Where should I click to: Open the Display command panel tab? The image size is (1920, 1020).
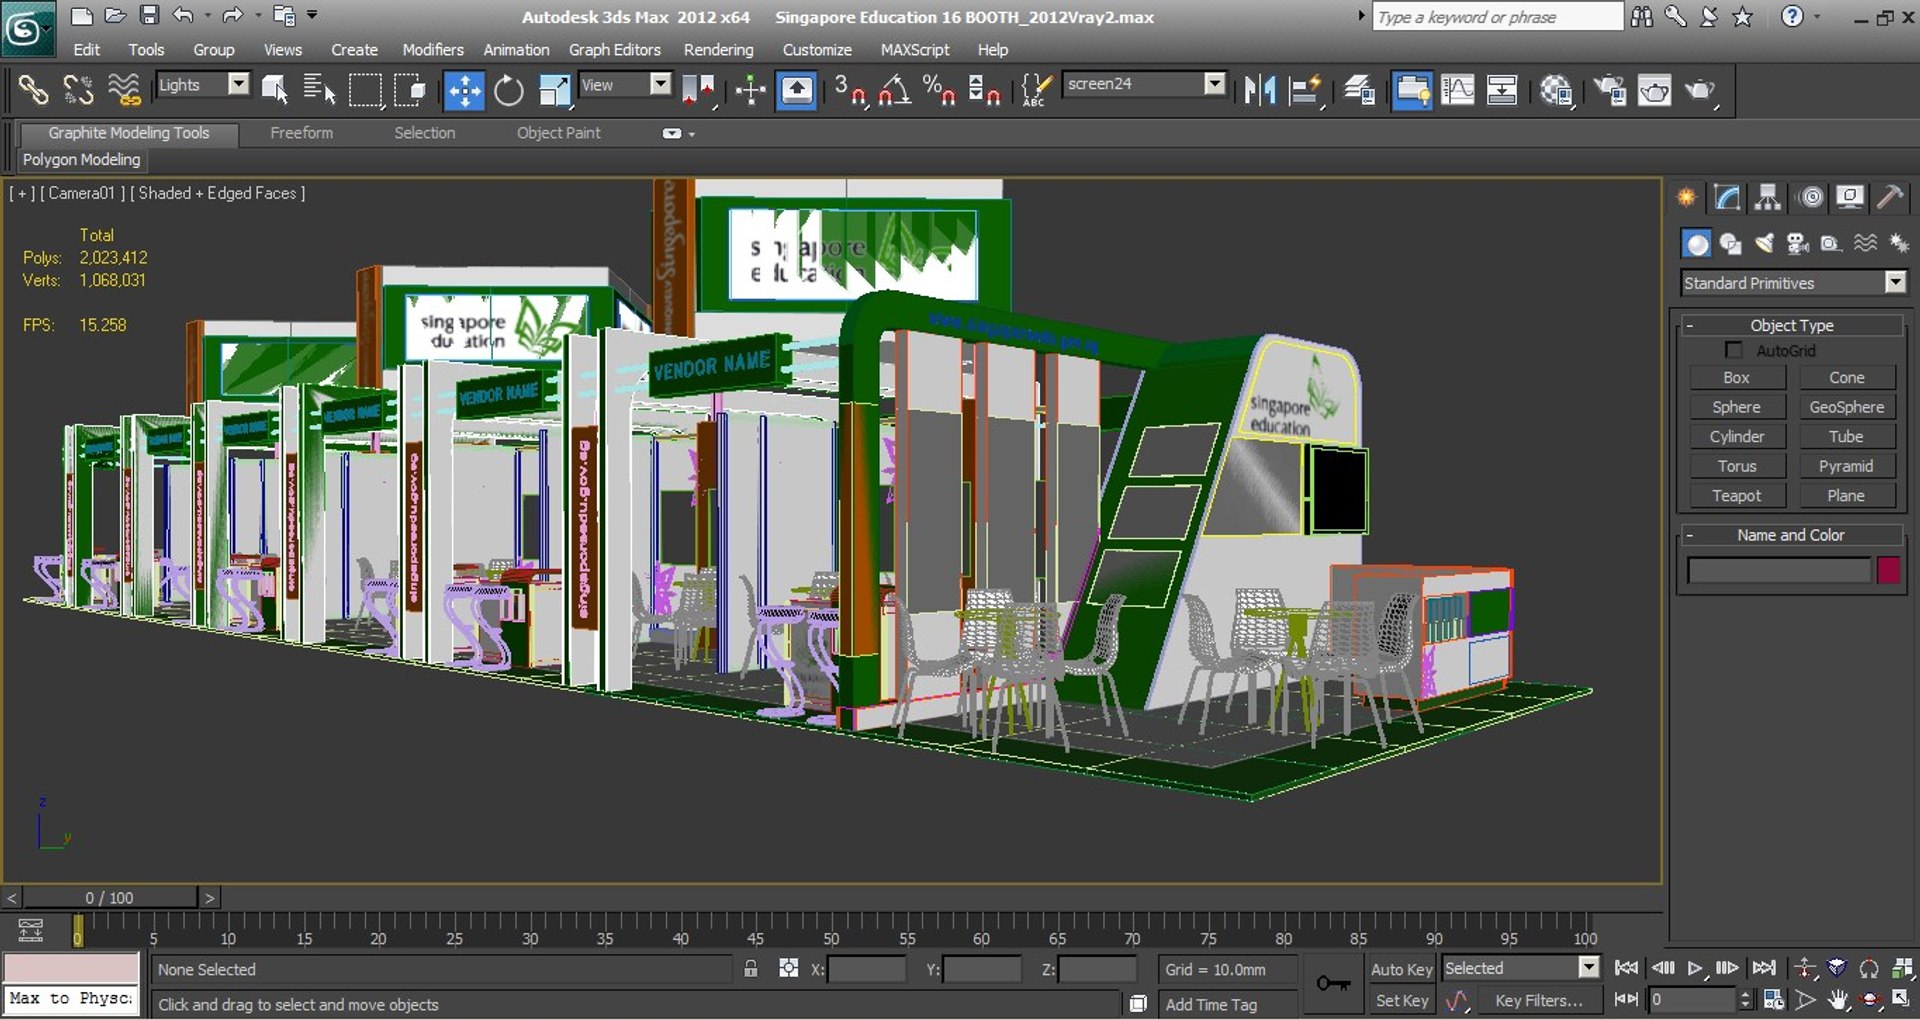(x=1850, y=198)
